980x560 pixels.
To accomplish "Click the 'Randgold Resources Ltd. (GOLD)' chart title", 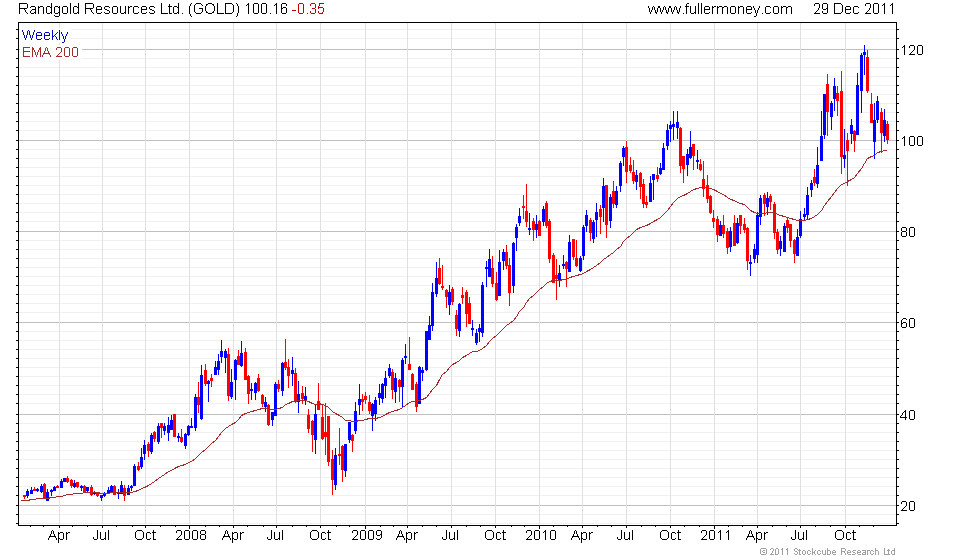I will click(x=129, y=9).
